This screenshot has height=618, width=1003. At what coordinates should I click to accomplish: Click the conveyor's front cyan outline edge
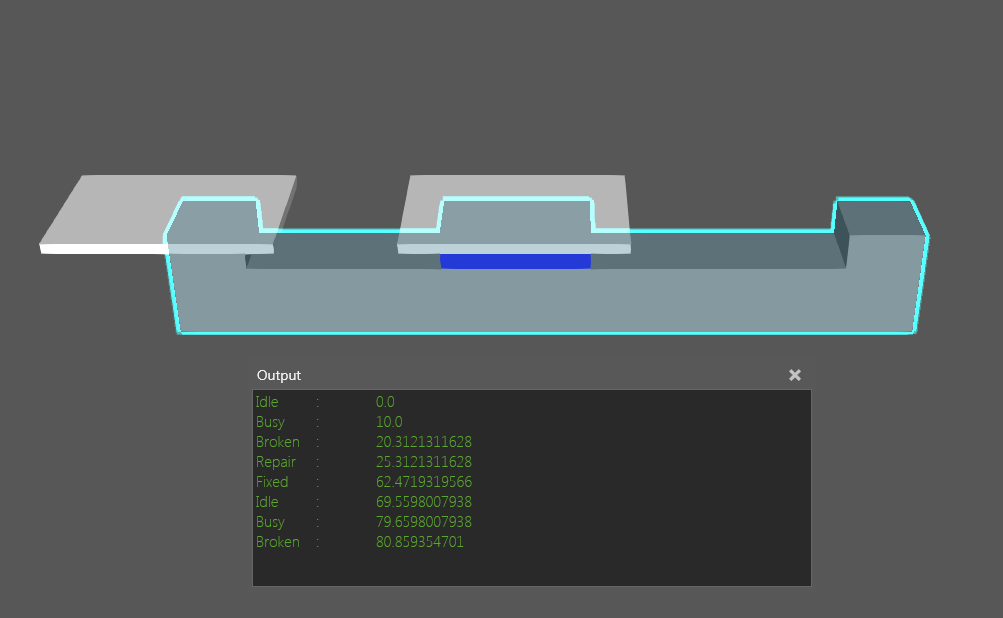(x=550, y=331)
